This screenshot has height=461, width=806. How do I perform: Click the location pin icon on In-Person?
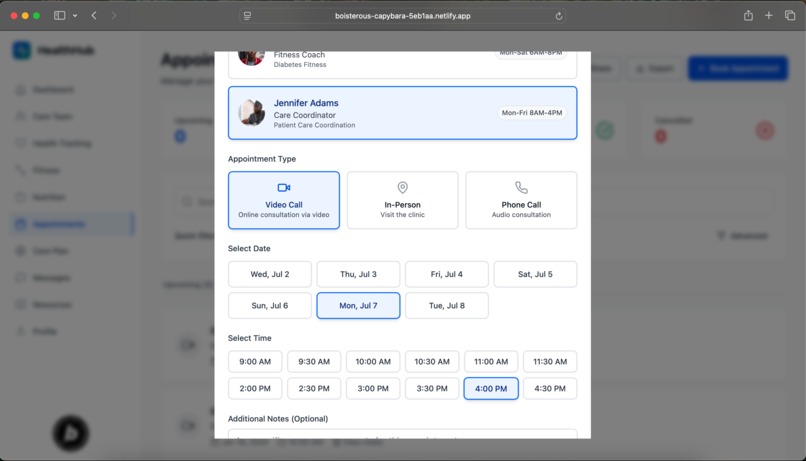click(x=402, y=188)
